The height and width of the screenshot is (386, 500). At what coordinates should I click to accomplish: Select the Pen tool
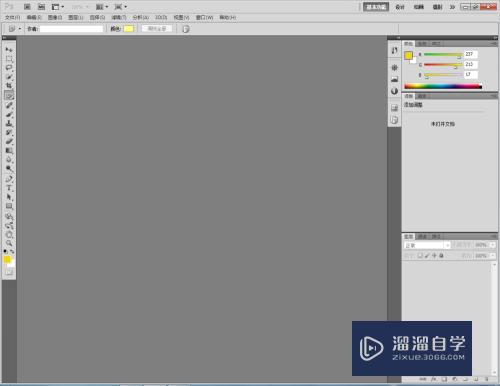[9, 179]
